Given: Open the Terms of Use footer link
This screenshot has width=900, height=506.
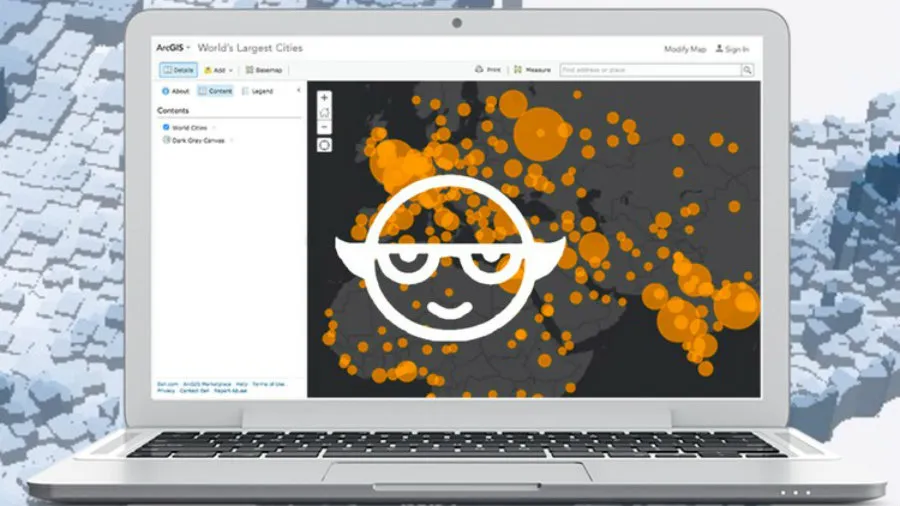Looking at the screenshot, I should pyautogui.click(x=269, y=384).
